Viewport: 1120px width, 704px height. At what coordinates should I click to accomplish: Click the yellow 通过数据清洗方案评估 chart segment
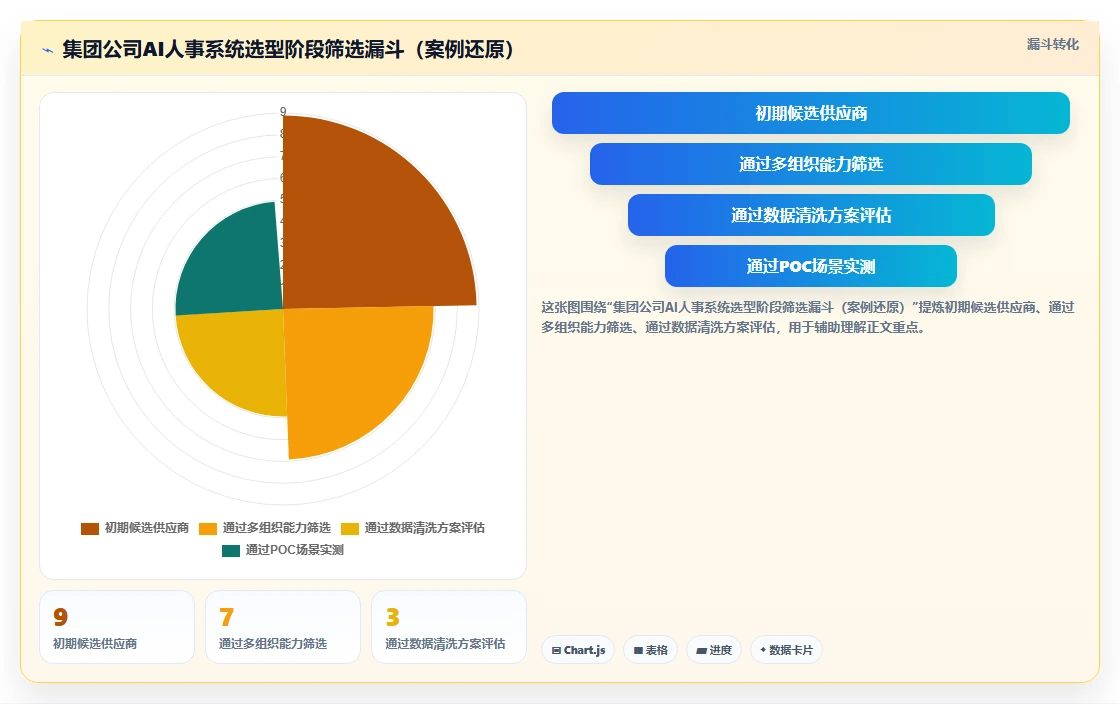[x=239, y=357]
